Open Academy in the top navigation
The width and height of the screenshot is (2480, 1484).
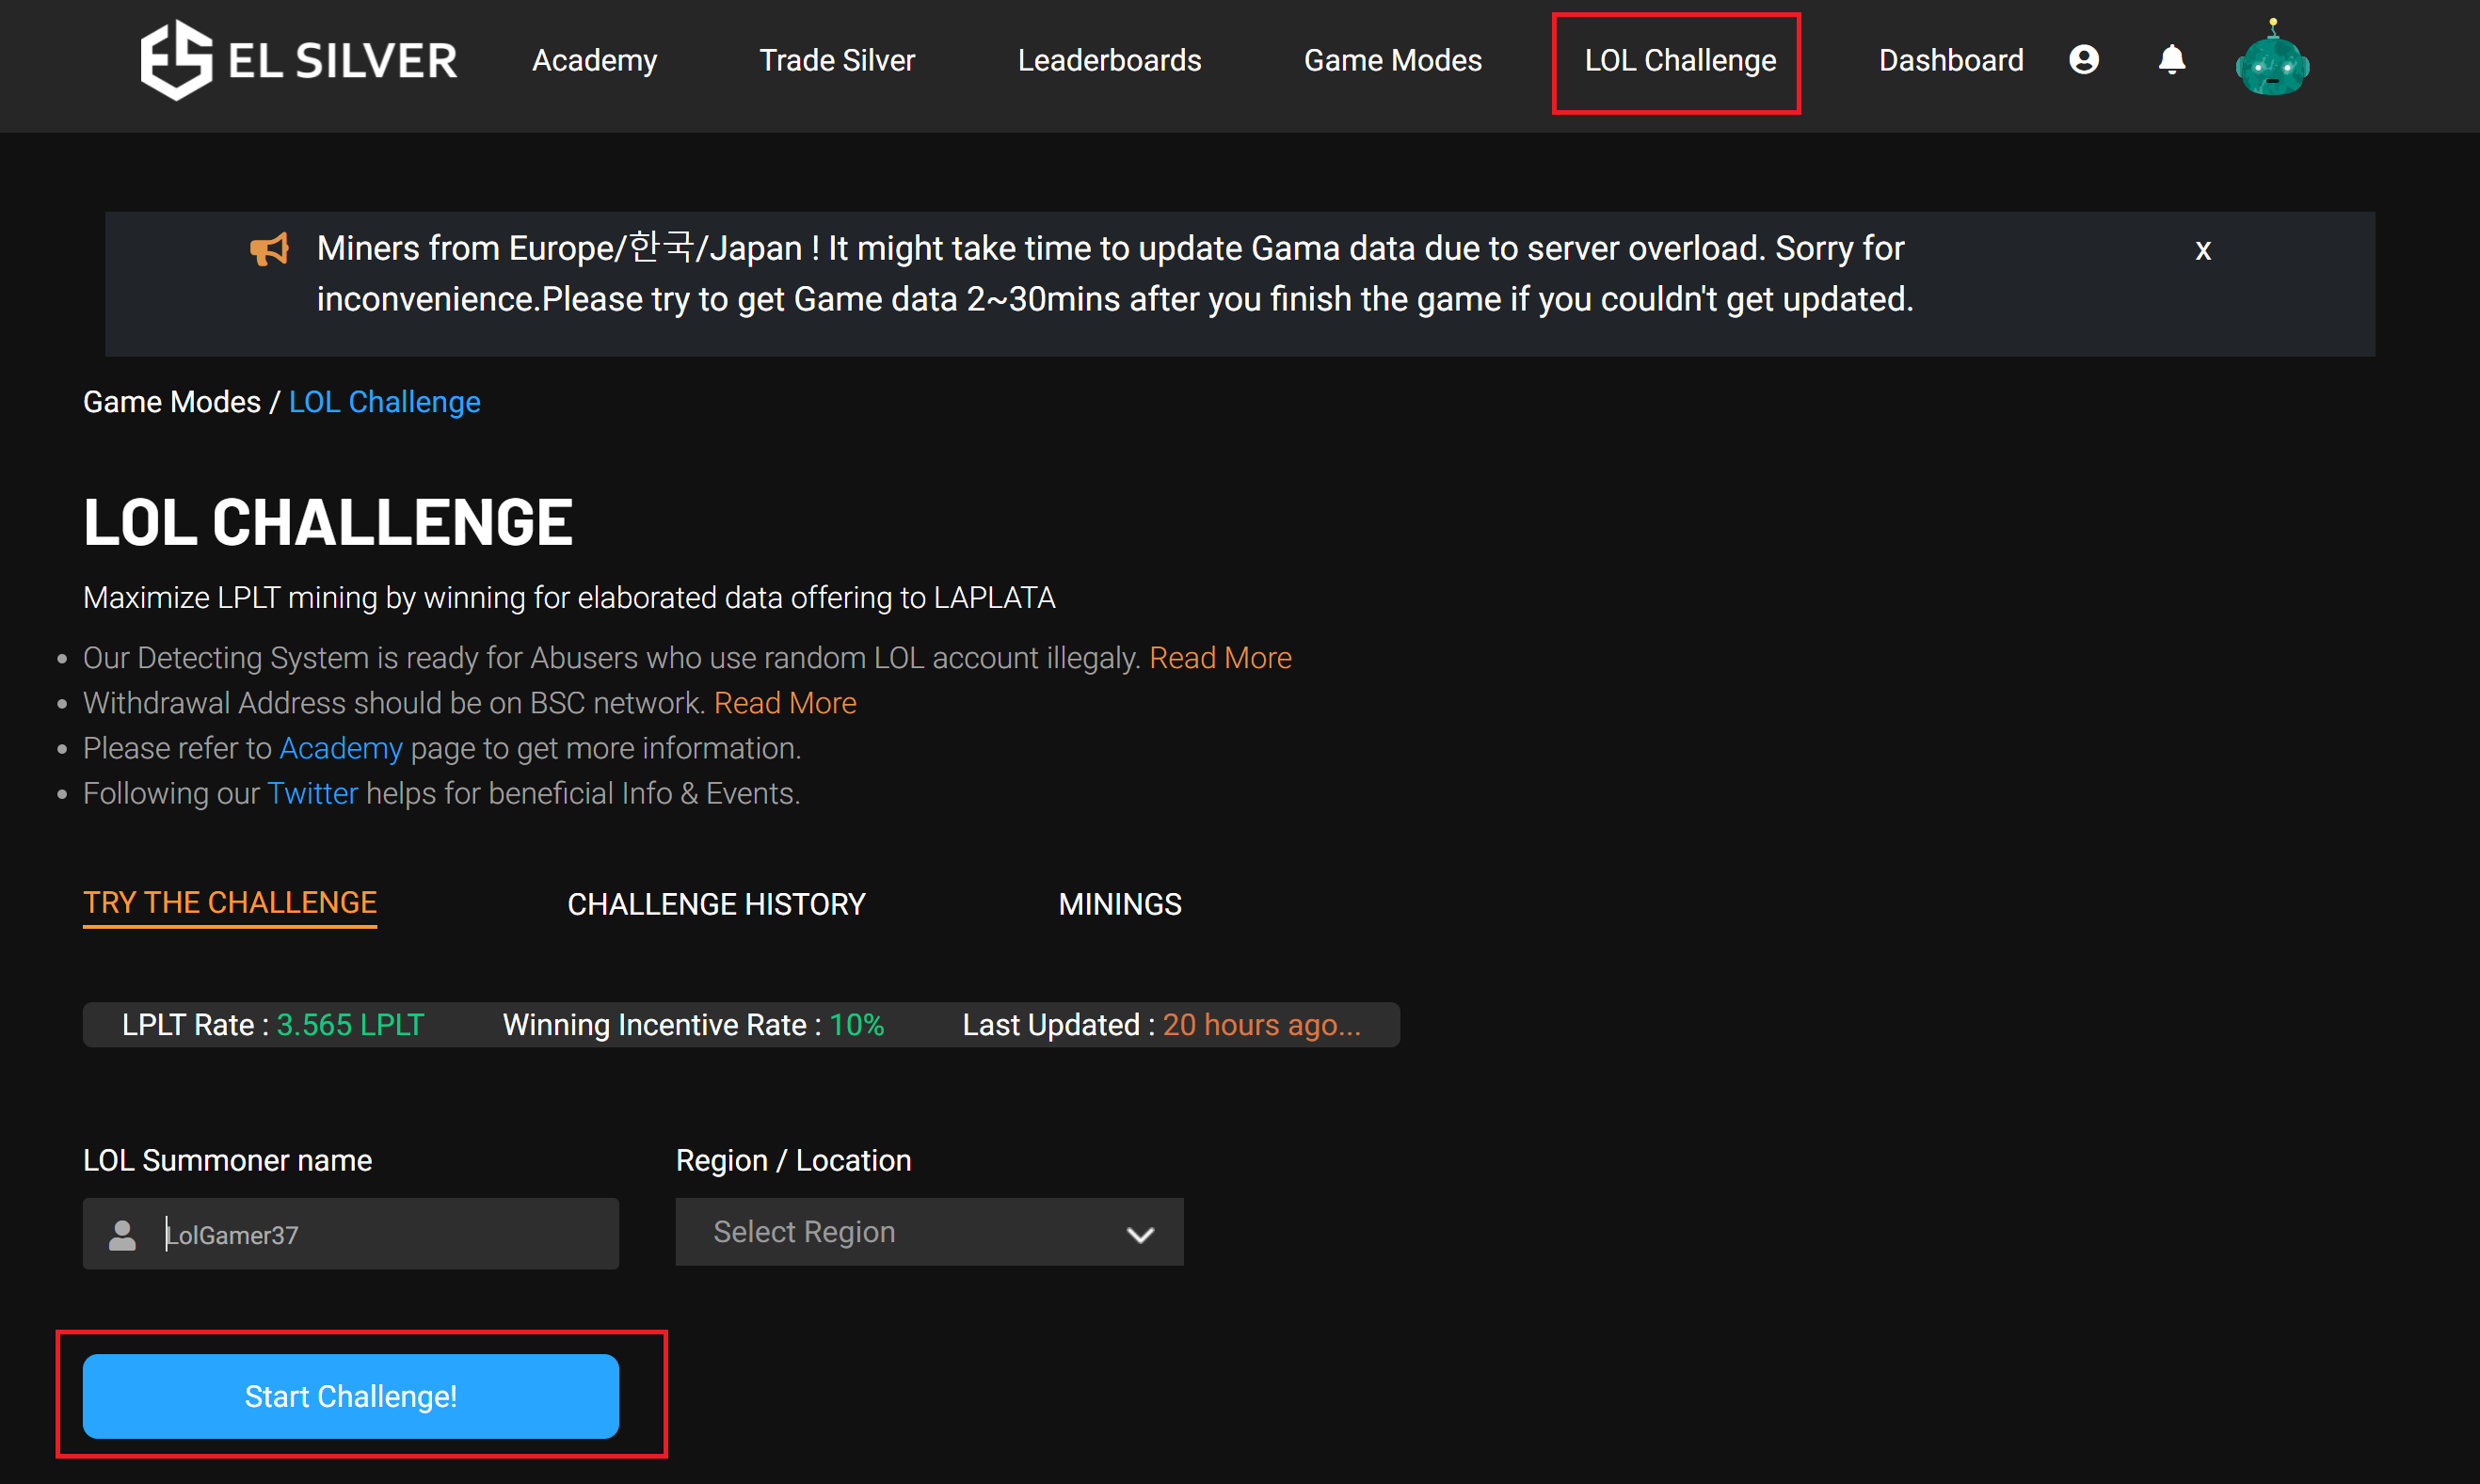pyautogui.click(x=594, y=60)
